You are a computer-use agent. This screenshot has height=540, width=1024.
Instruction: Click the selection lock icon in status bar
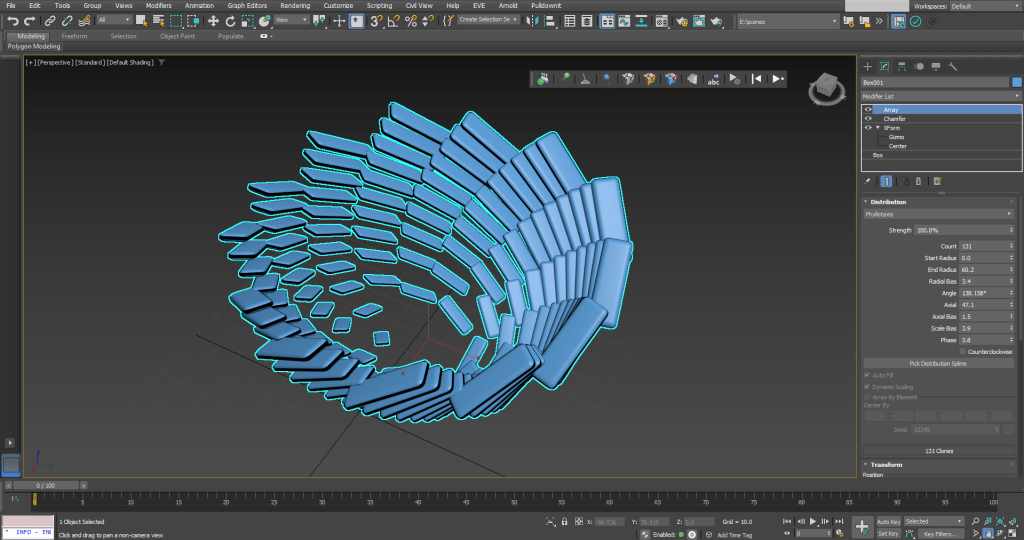pos(565,522)
